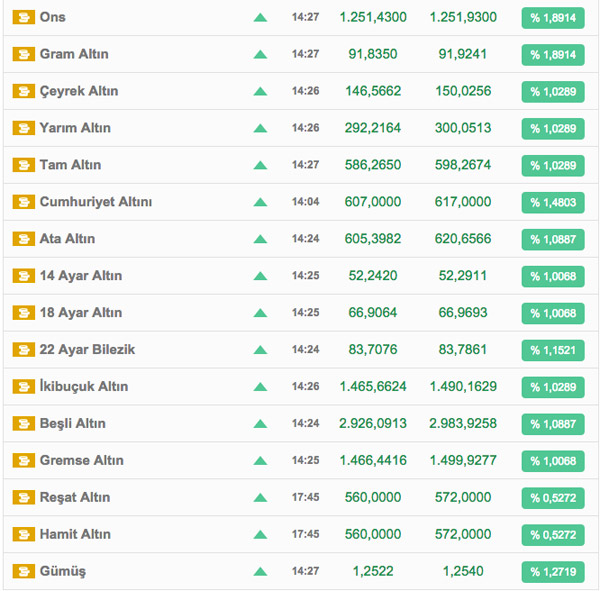Image resolution: width=600 pixels, height=591 pixels.
Task: Click the % 1,2719 change badge for Gümüş
Action: 552,572
